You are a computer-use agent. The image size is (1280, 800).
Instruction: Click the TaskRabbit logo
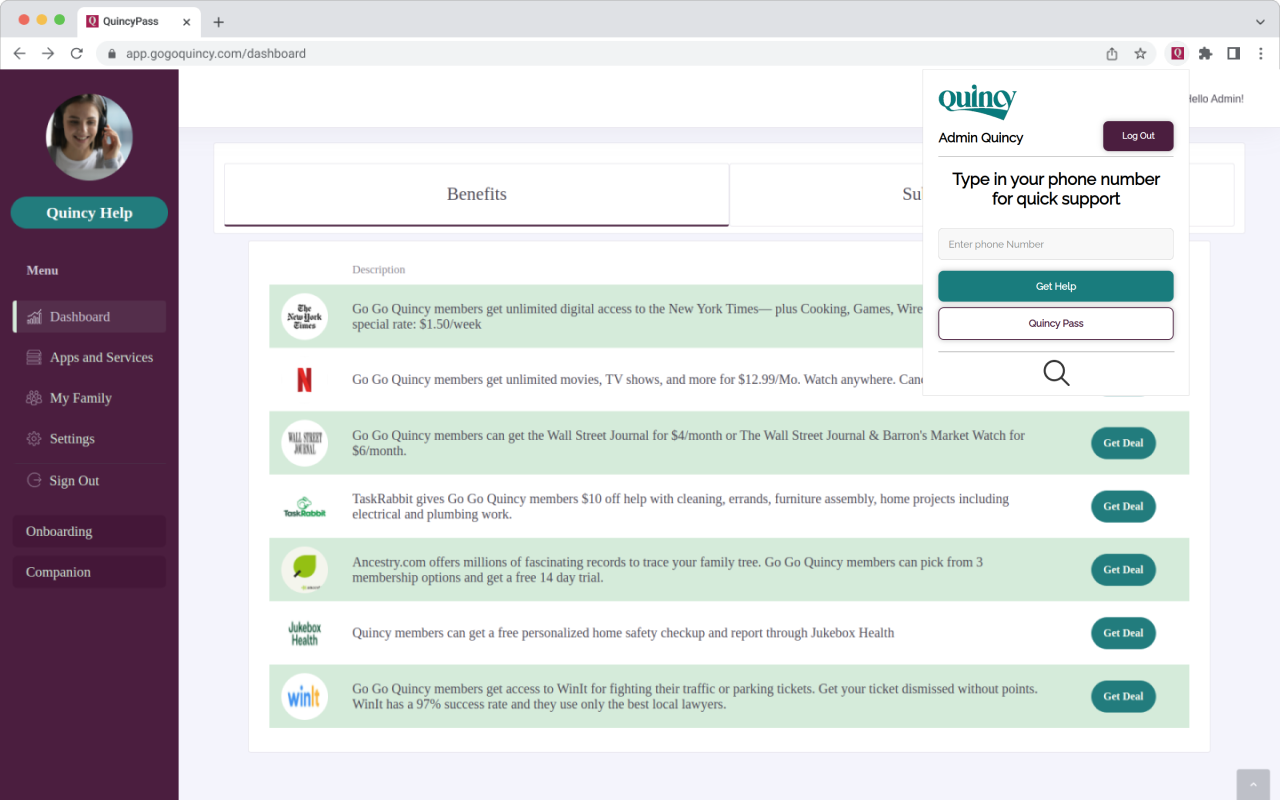pos(304,507)
